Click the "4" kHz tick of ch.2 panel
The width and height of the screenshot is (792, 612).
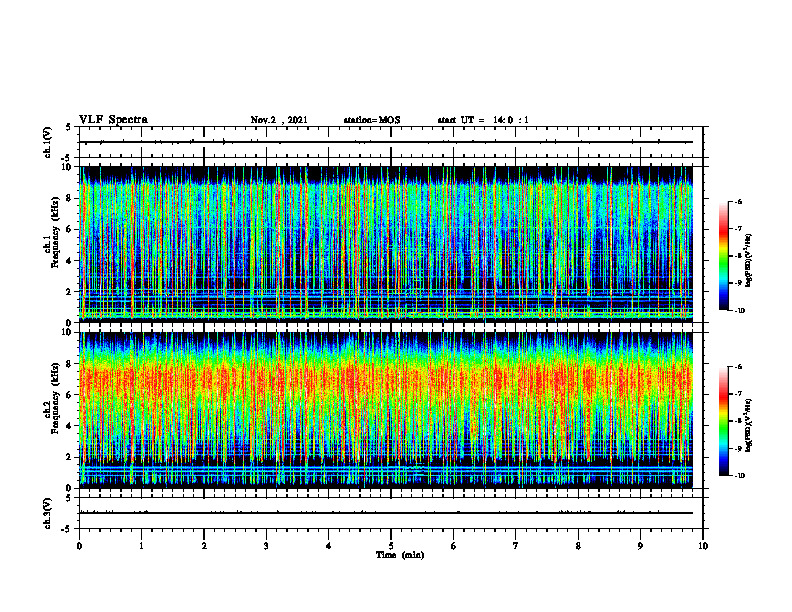[70, 426]
